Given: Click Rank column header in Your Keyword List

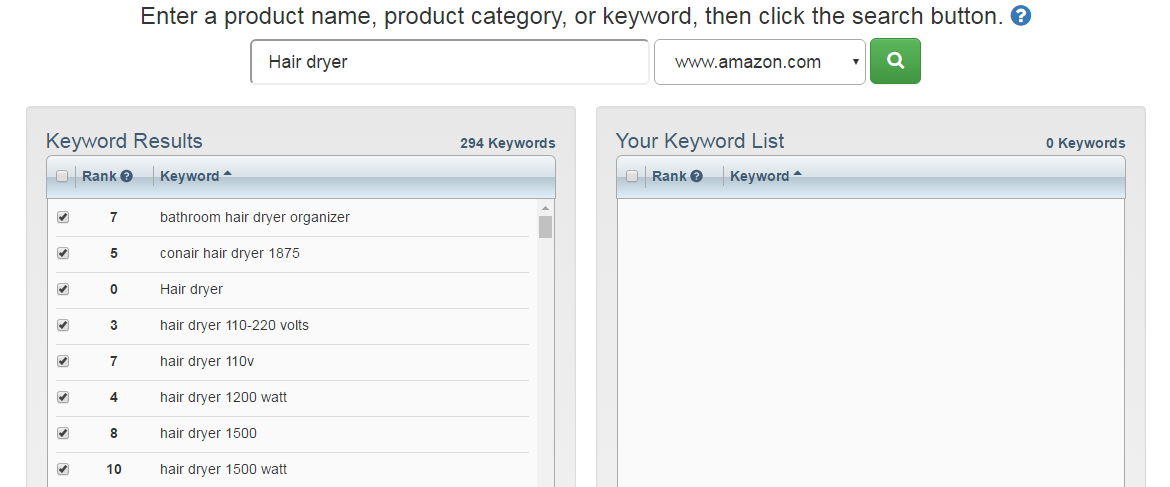Looking at the screenshot, I should click(x=670, y=176).
